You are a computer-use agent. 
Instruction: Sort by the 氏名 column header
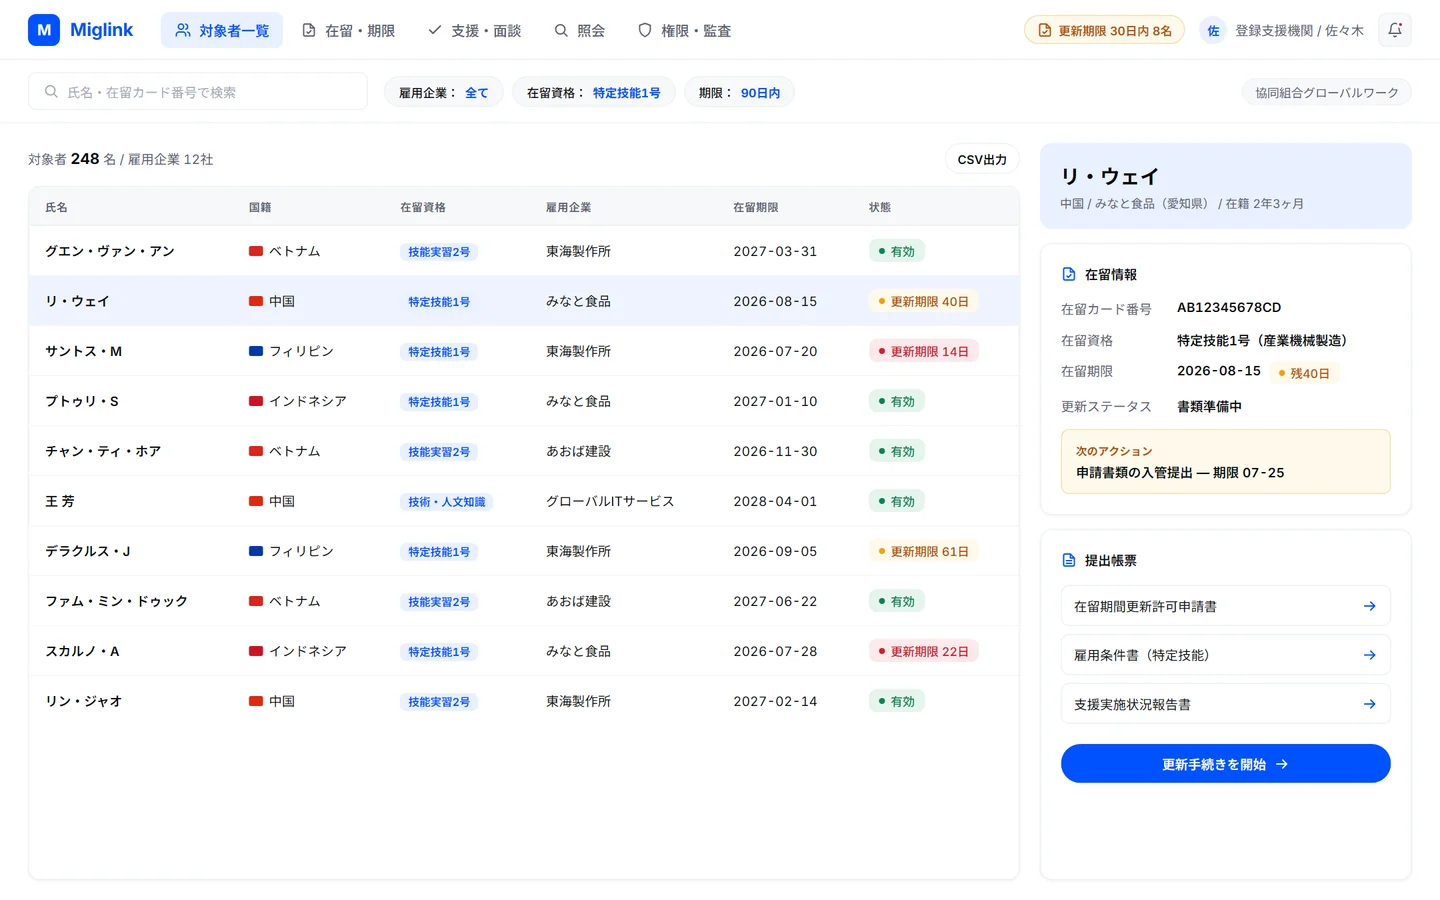pos(56,207)
